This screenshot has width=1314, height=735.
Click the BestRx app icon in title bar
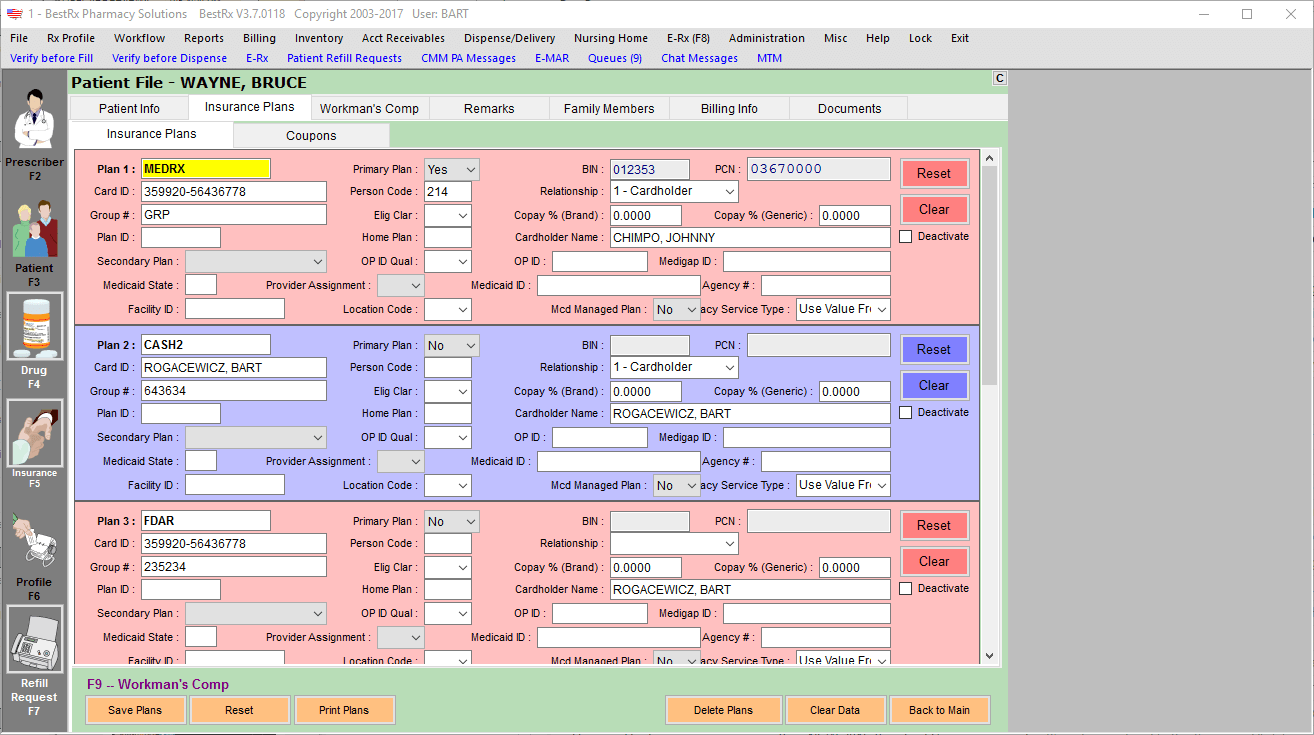click(14, 14)
